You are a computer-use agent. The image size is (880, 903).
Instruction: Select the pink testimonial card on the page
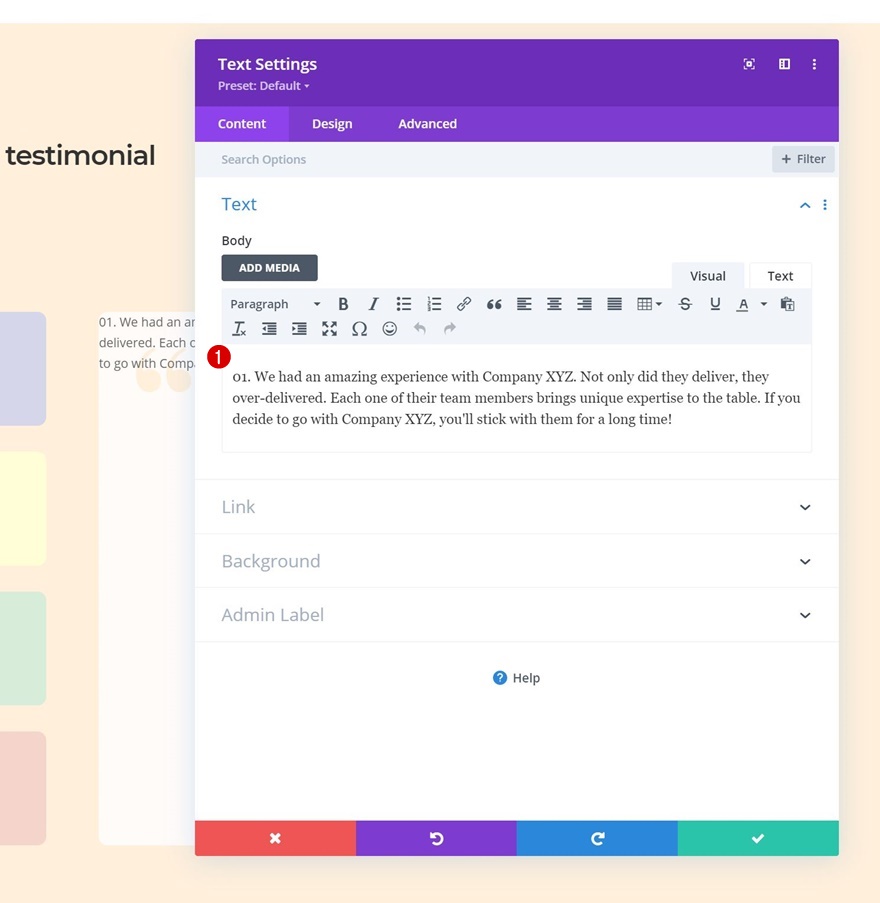coord(22,788)
